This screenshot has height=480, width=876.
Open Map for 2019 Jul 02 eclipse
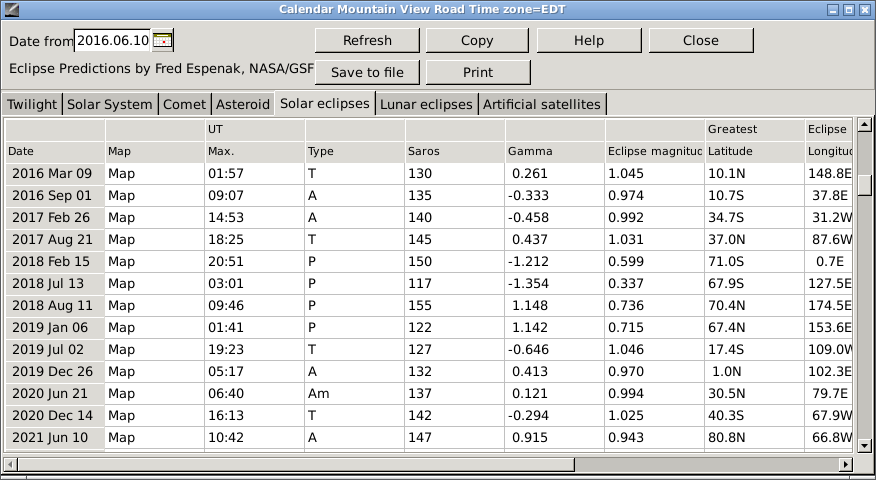tap(155, 350)
